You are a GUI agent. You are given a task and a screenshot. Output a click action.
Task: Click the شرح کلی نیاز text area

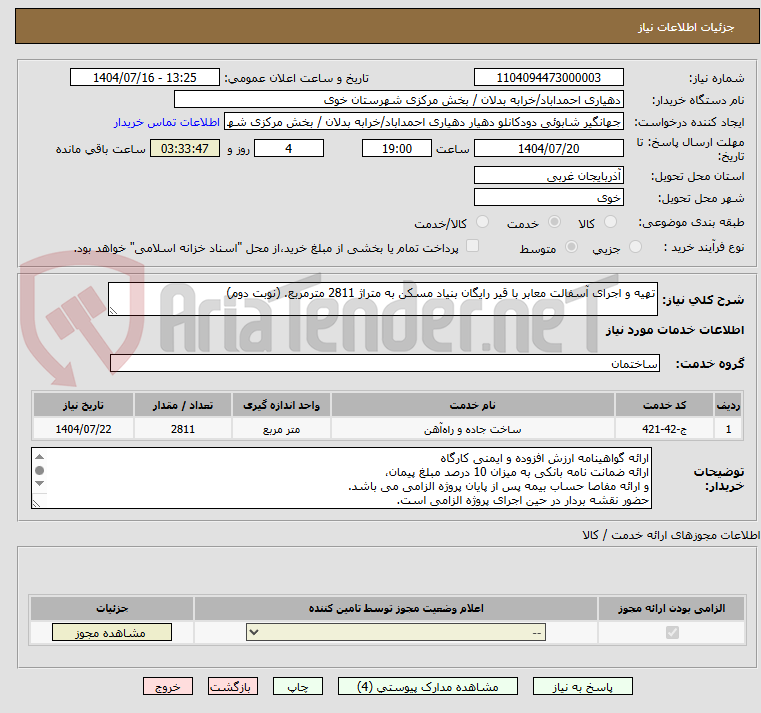382,299
